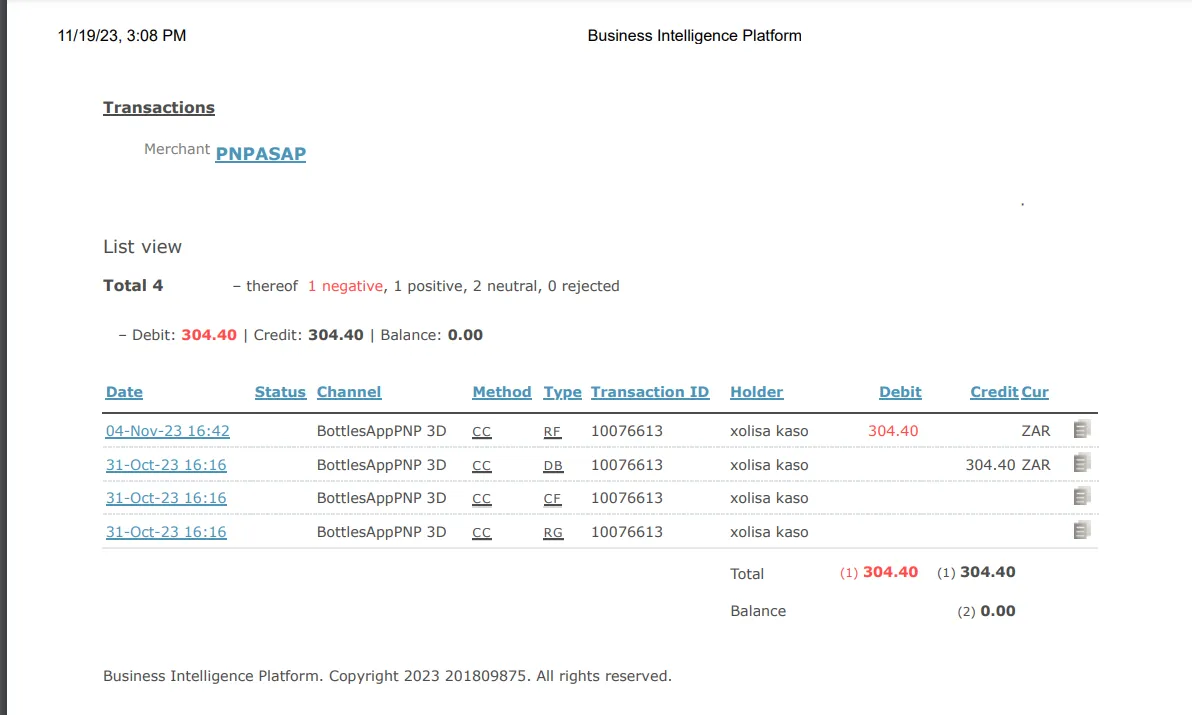This screenshot has width=1192, height=715.
Task: Sort by the Type column header
Action: [x=562, y=392]
